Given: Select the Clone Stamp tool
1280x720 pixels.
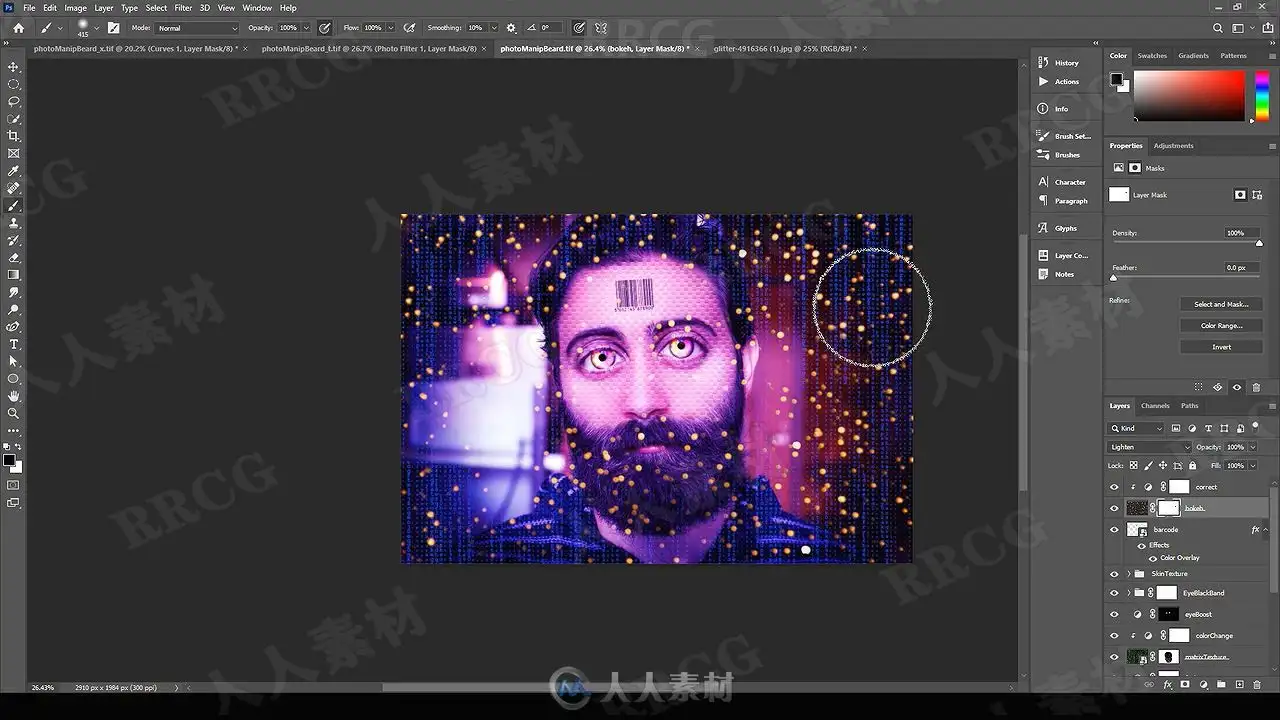Looking at the screenshot, I should coord(14,223).
